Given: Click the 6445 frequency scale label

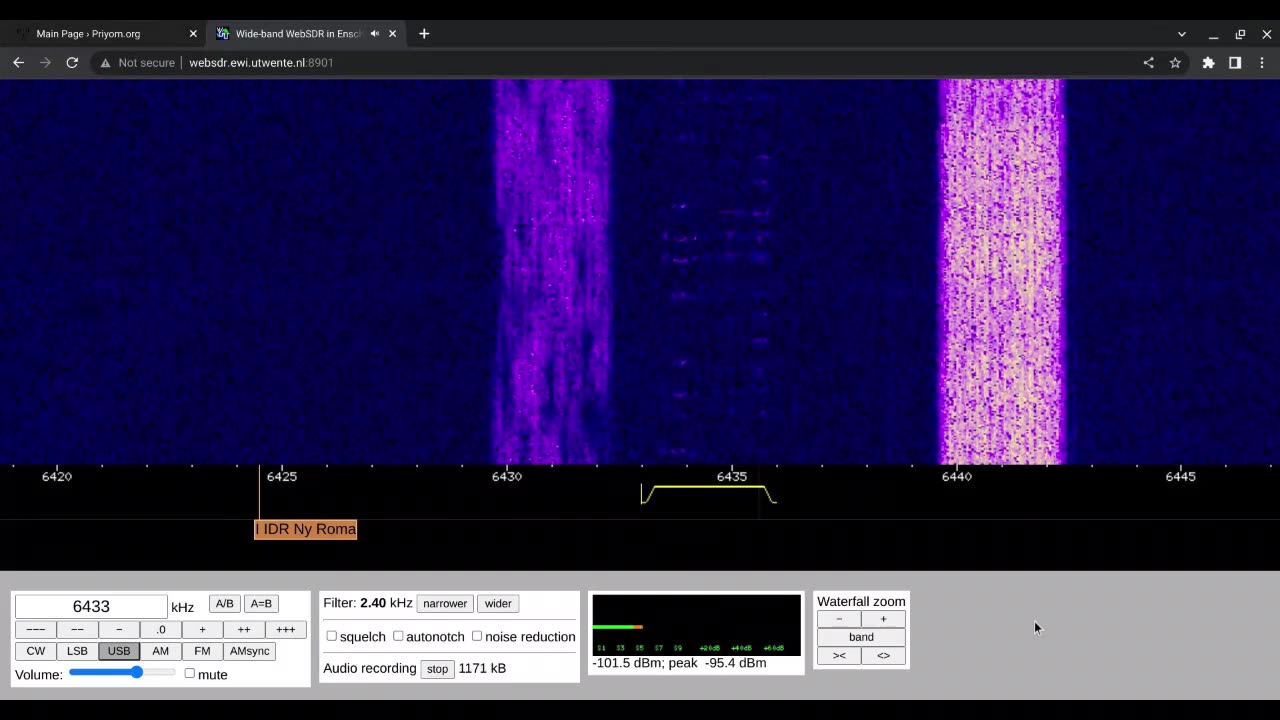Looking at the screenshot, I should (x=1181, y=476).
